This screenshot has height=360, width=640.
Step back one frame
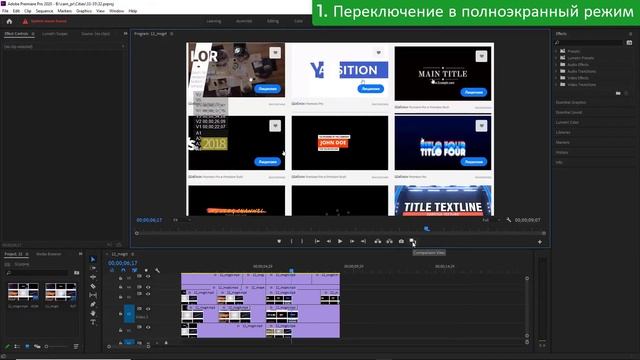click(x=329, y=242)
